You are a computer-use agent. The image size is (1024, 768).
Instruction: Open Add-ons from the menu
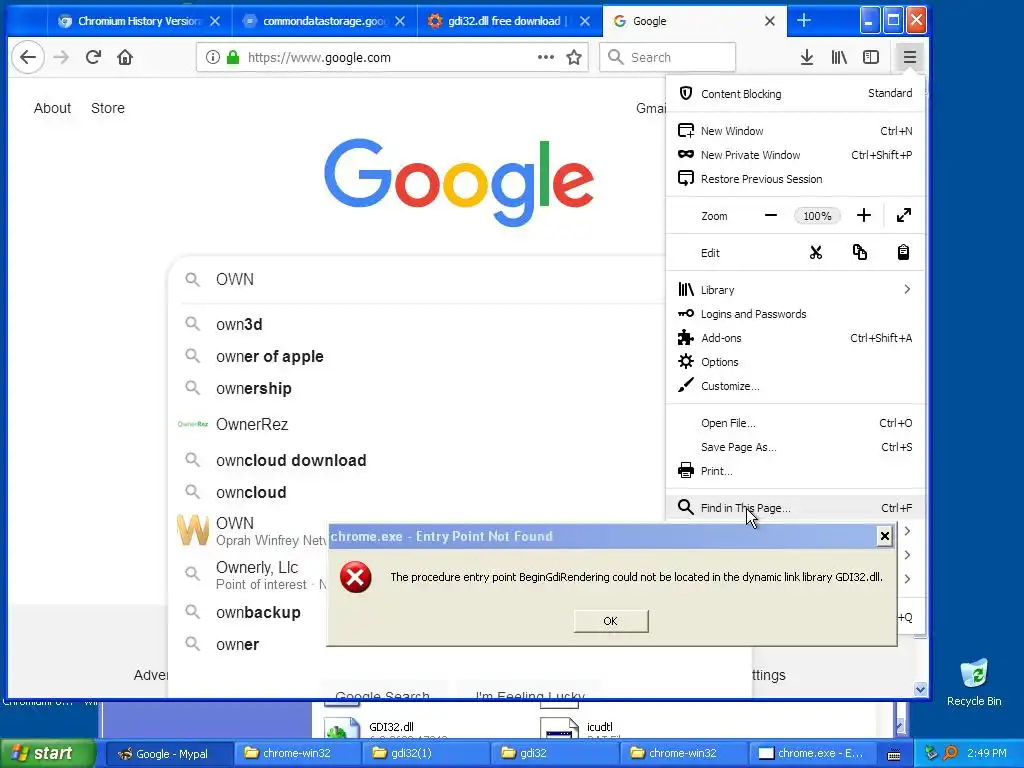[x=795, y=338]
